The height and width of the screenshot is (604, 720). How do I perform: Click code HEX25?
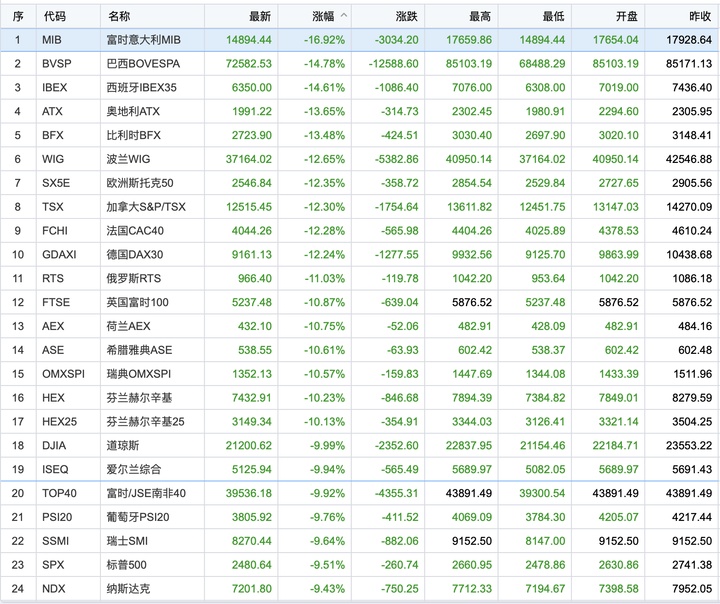[59, 422]
